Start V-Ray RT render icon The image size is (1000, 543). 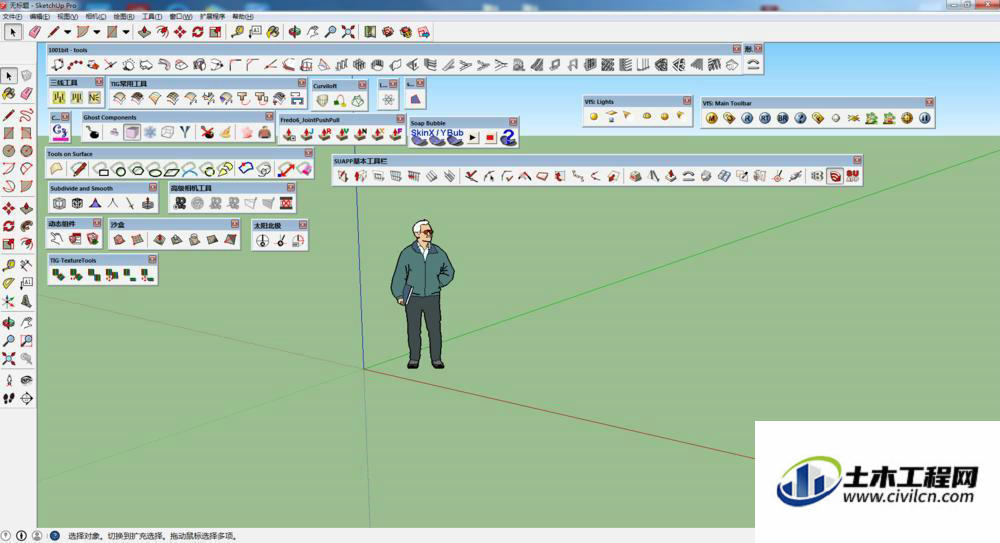click(765, 118)
